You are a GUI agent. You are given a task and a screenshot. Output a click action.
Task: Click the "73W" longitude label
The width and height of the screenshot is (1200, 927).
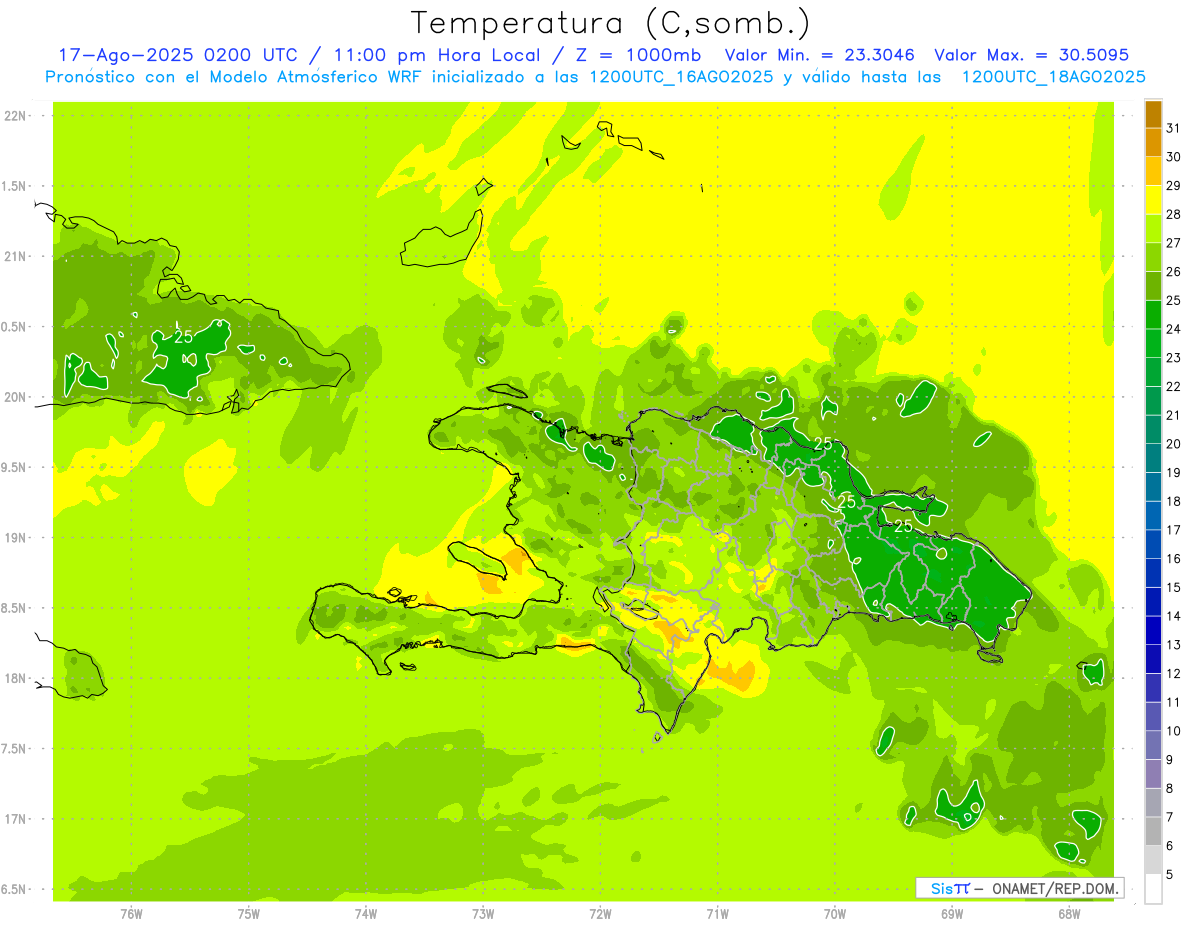point(483,914)
